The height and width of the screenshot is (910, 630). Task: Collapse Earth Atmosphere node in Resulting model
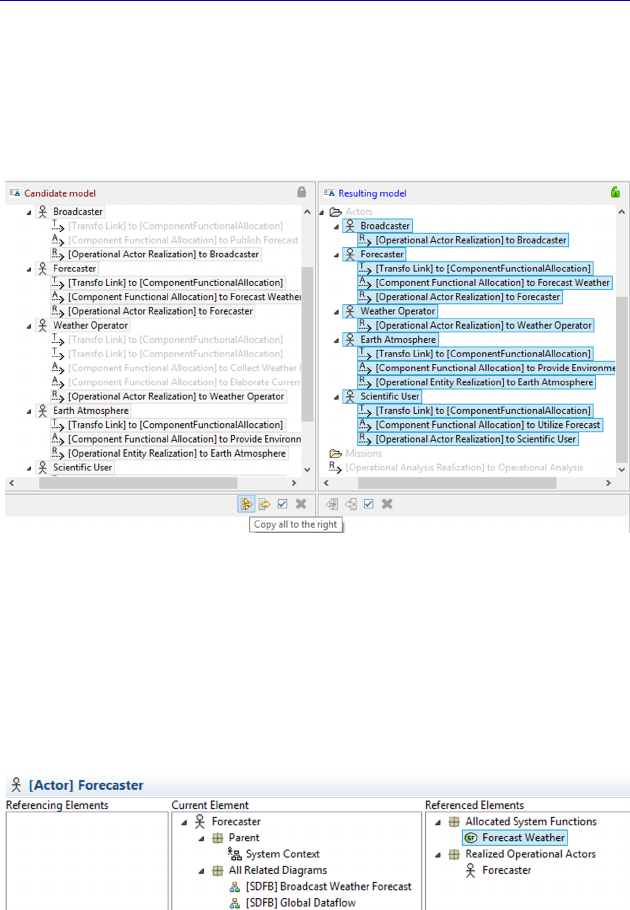coord(336,341)
